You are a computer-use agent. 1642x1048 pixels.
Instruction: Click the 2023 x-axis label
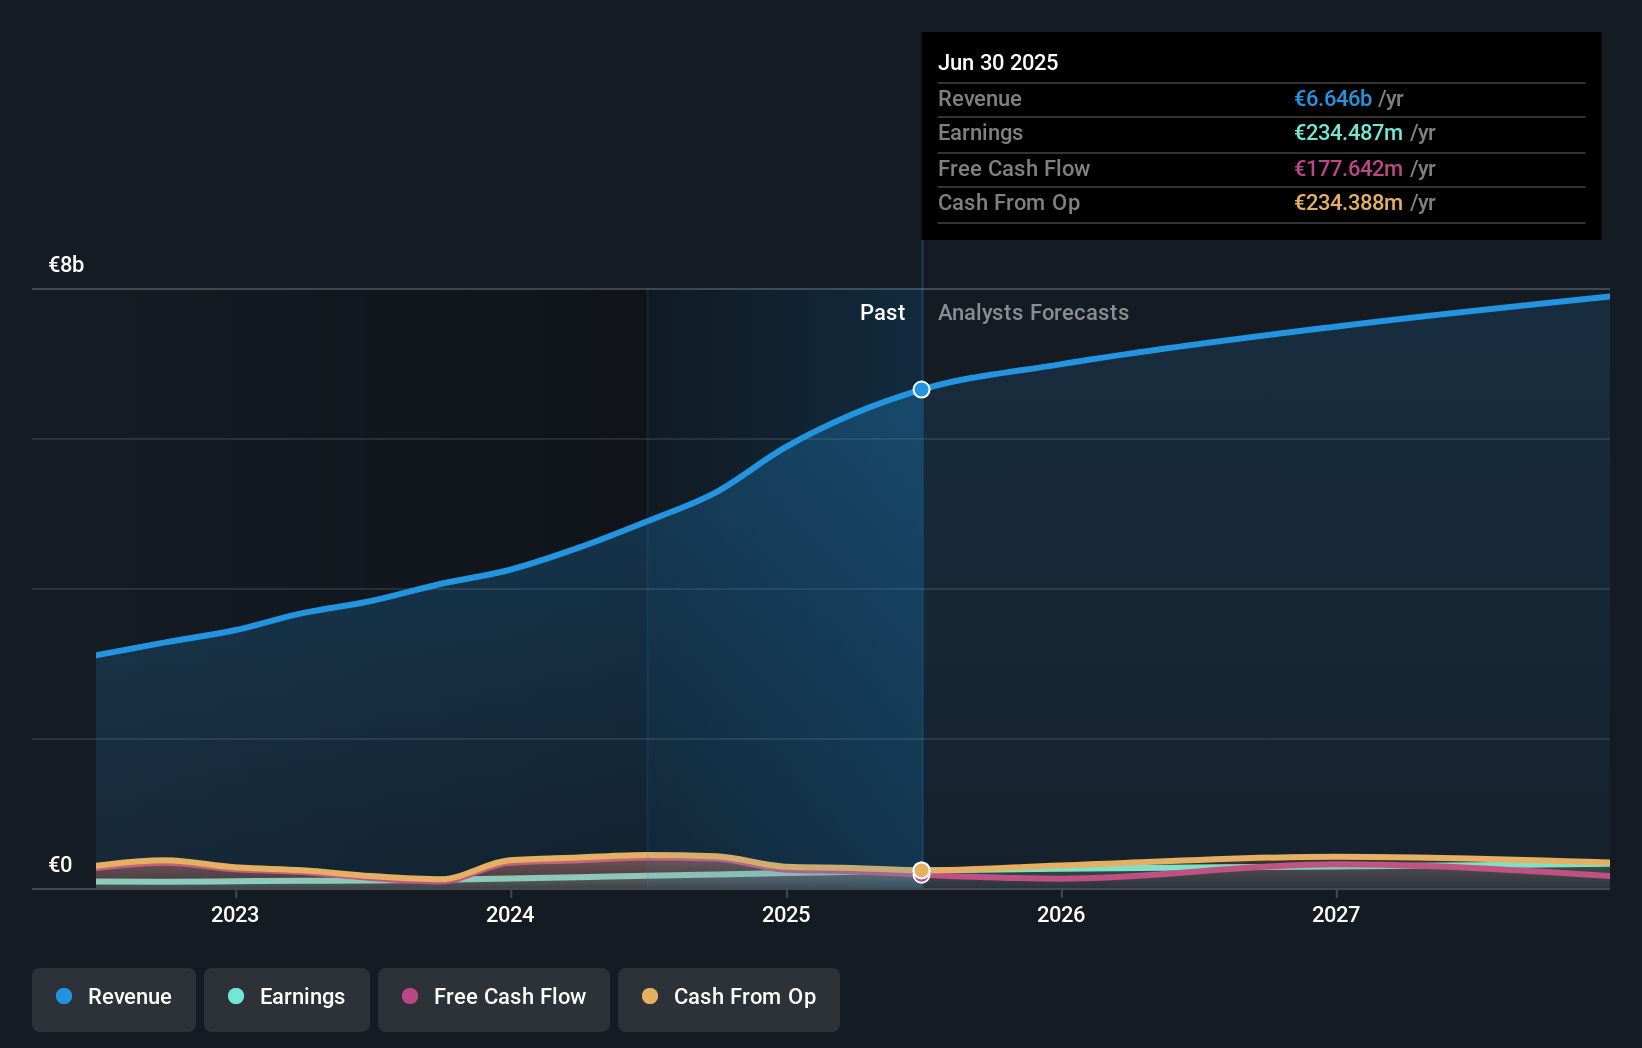click(235, 915)
